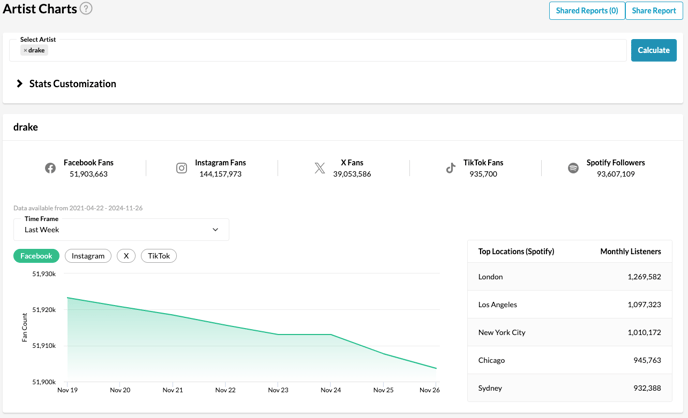Click the TikTok logo icon
The height and width of the screenshot is (418, 688).
coord(451,168)
